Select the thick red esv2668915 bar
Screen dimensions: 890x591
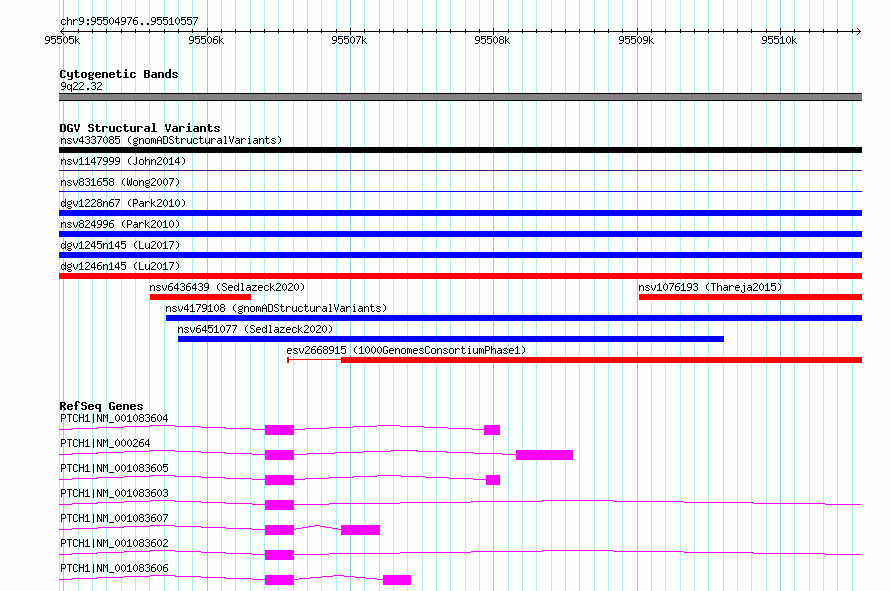(x=602, y=361)
